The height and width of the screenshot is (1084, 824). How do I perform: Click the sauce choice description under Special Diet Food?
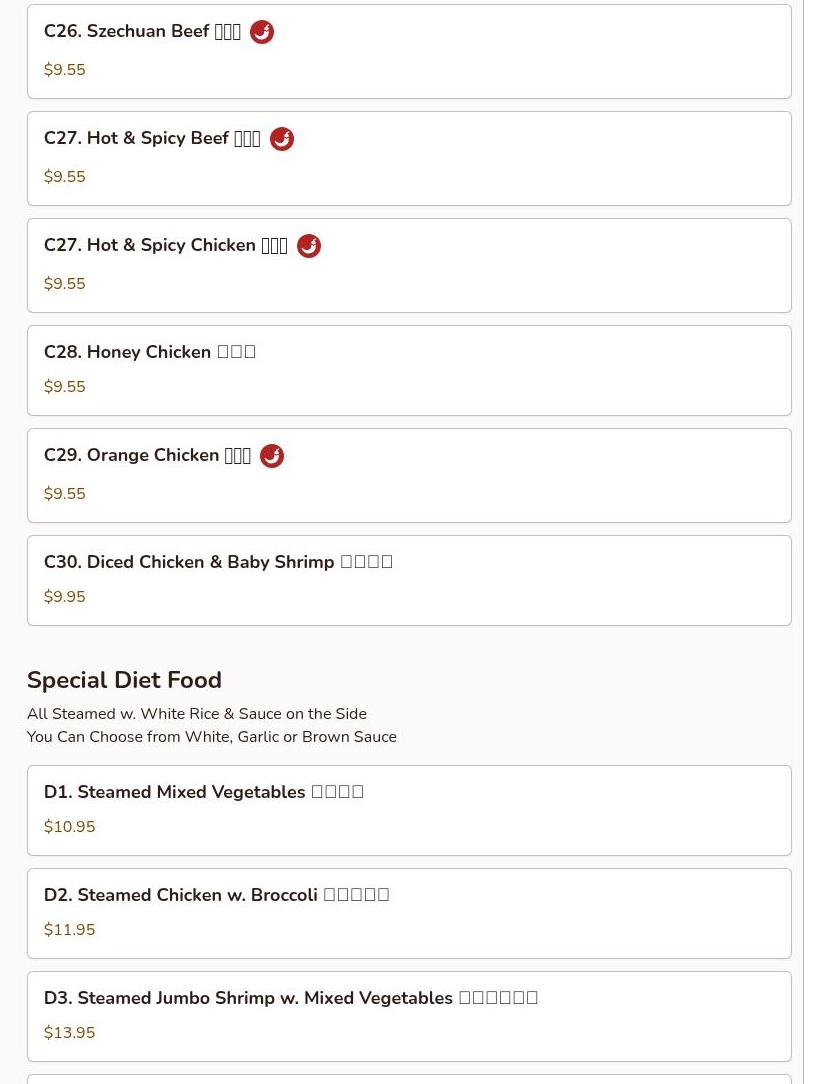click(x=212, y=737)
